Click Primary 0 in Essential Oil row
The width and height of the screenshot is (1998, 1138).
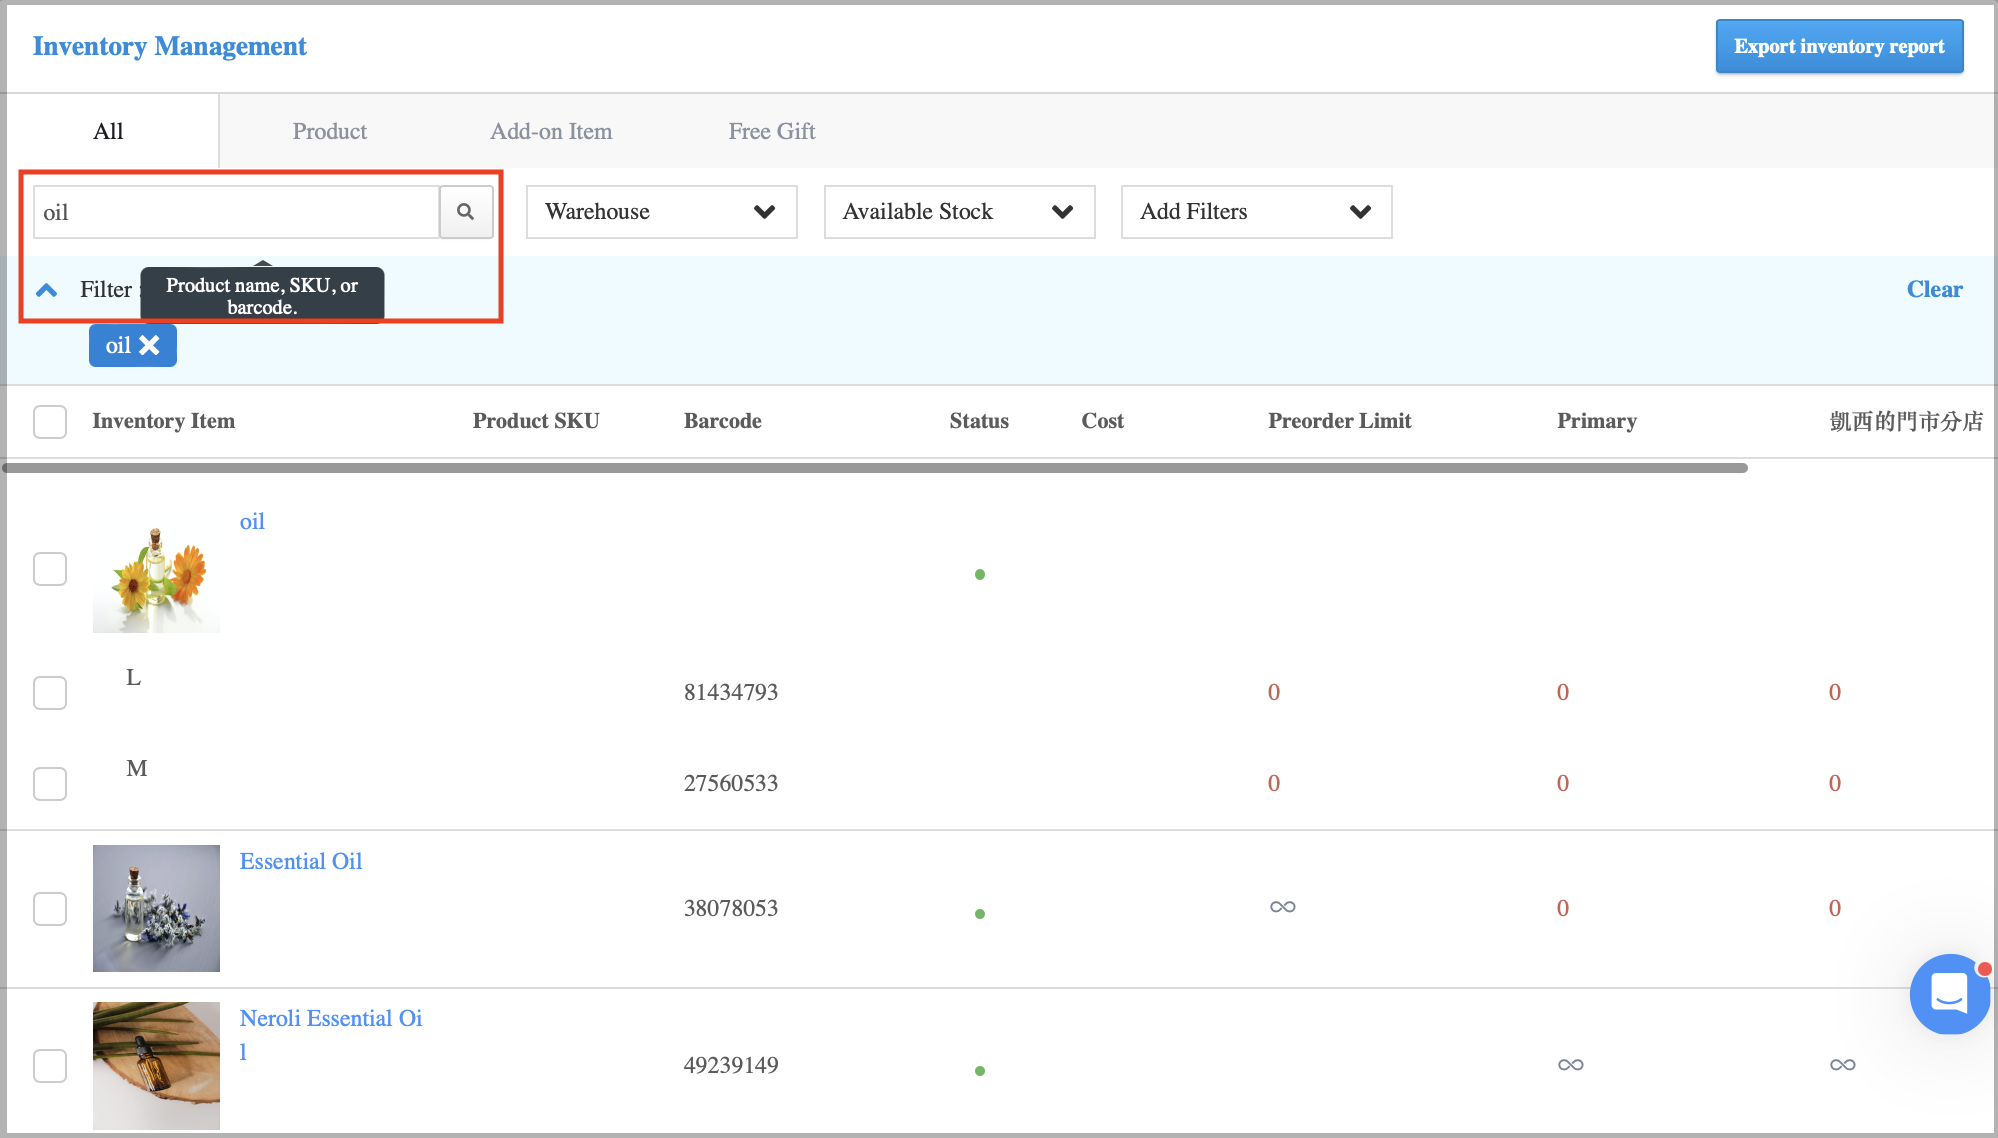click(x=1563, y=908)
